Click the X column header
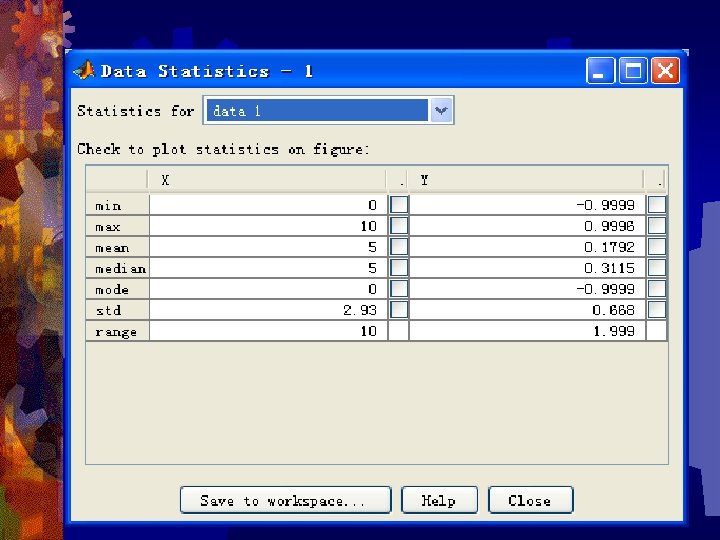 click(267, 180)
